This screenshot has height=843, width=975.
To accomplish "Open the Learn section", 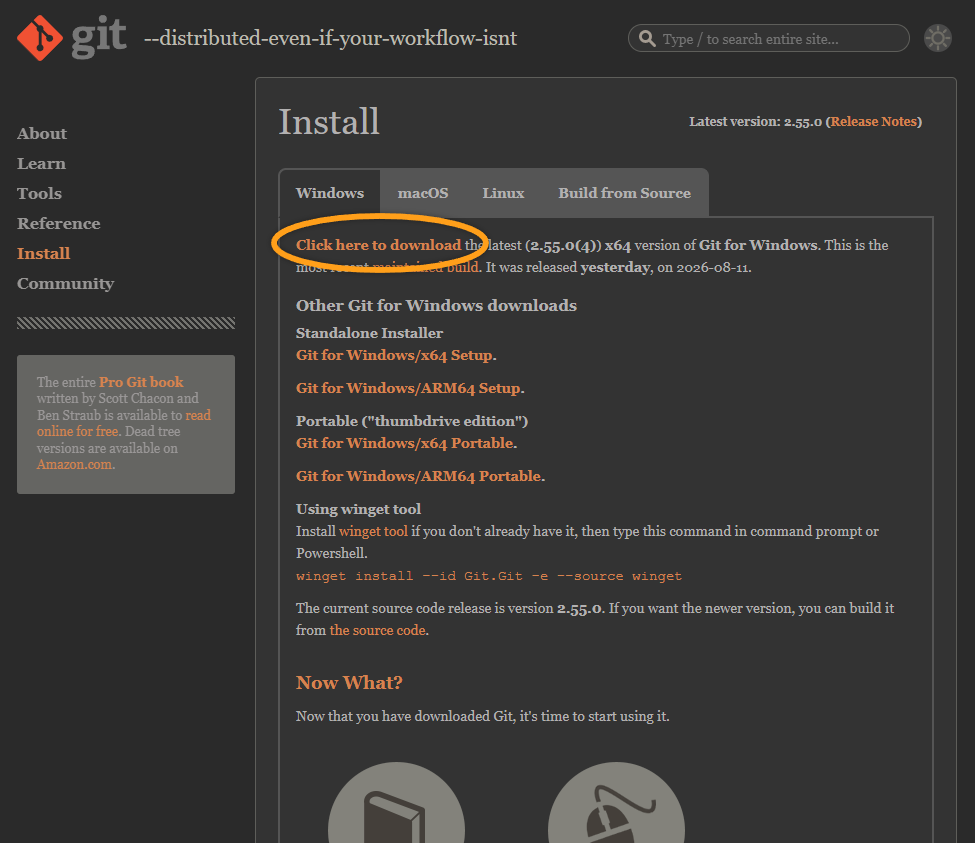I will pos(41,164).
